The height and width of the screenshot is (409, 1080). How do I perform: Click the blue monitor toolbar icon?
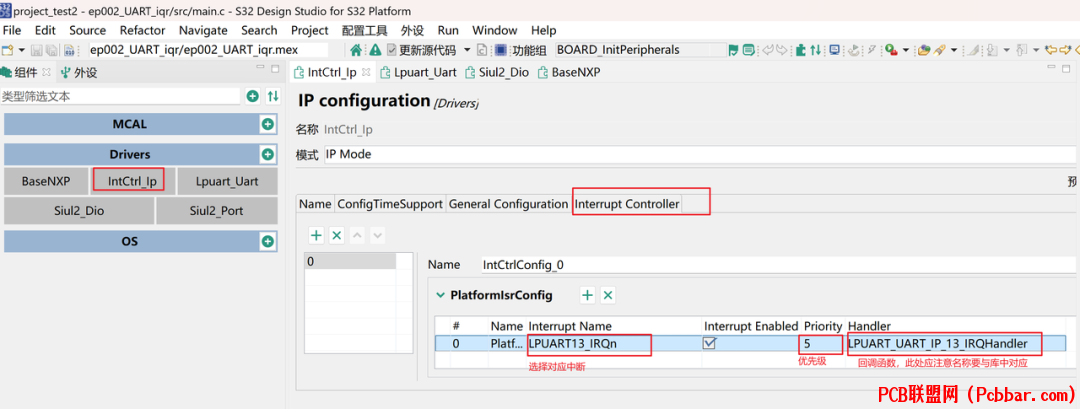point(835,50)
